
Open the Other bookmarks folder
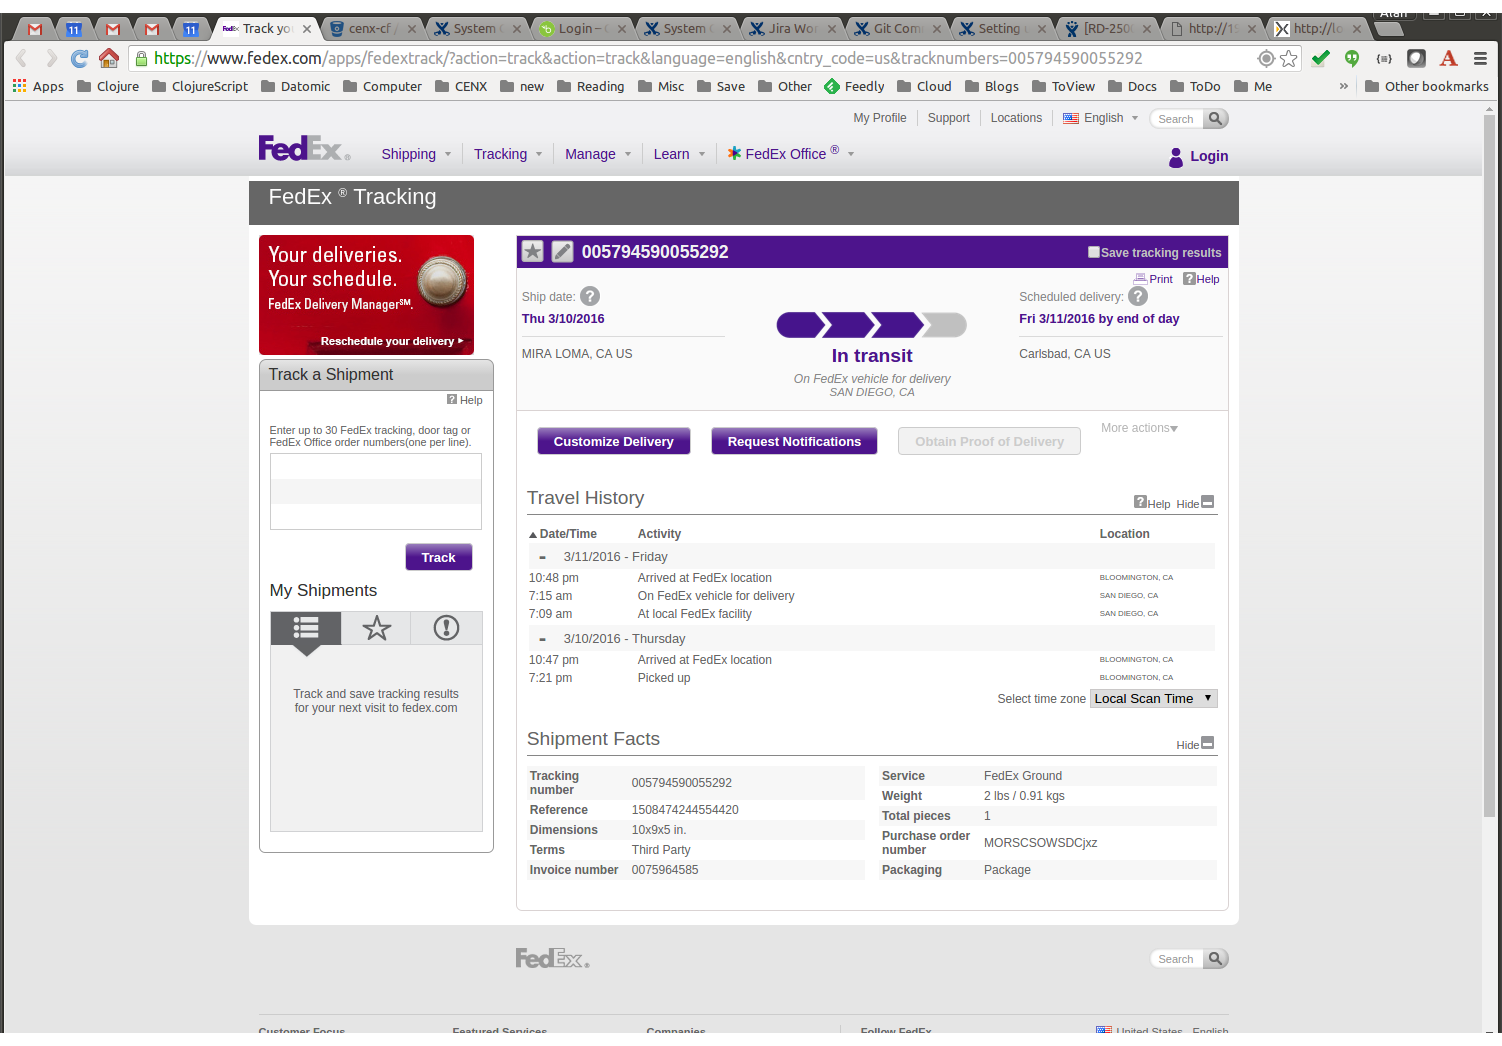coord(1427,86)
